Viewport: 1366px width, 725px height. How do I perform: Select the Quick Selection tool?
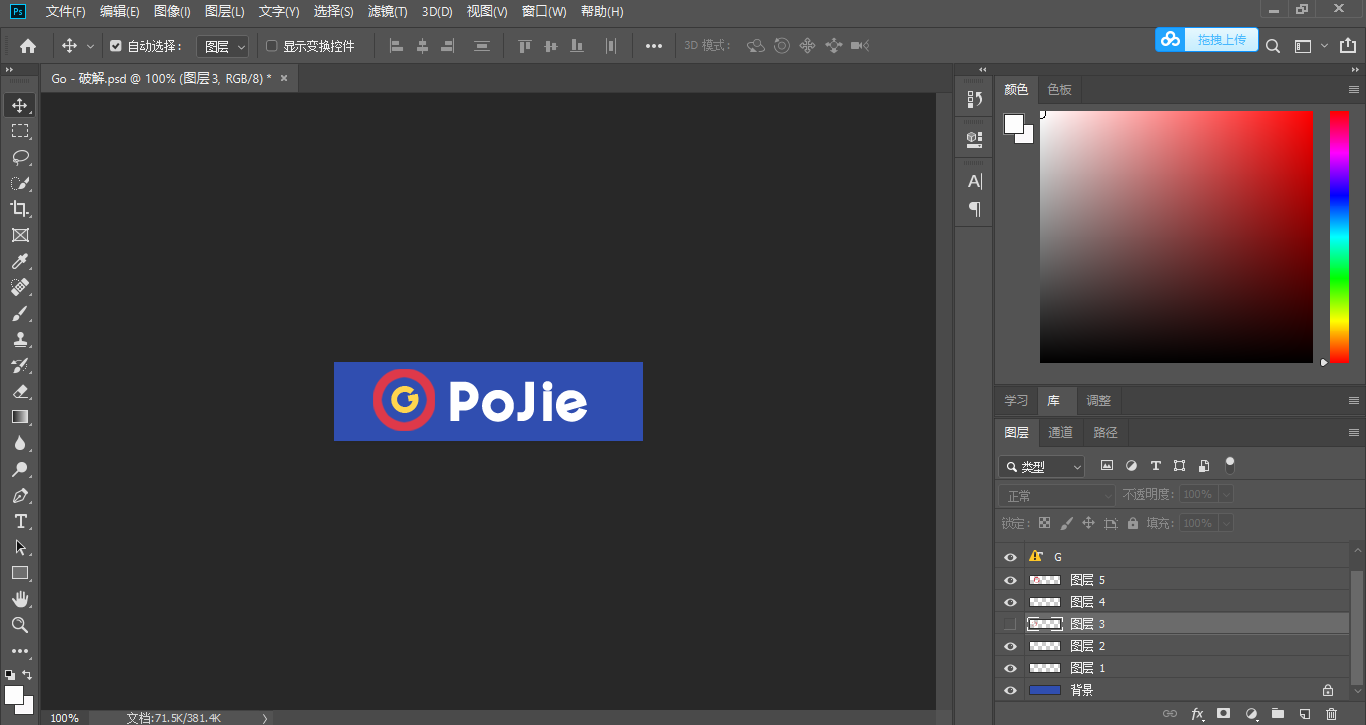point(20,183)
